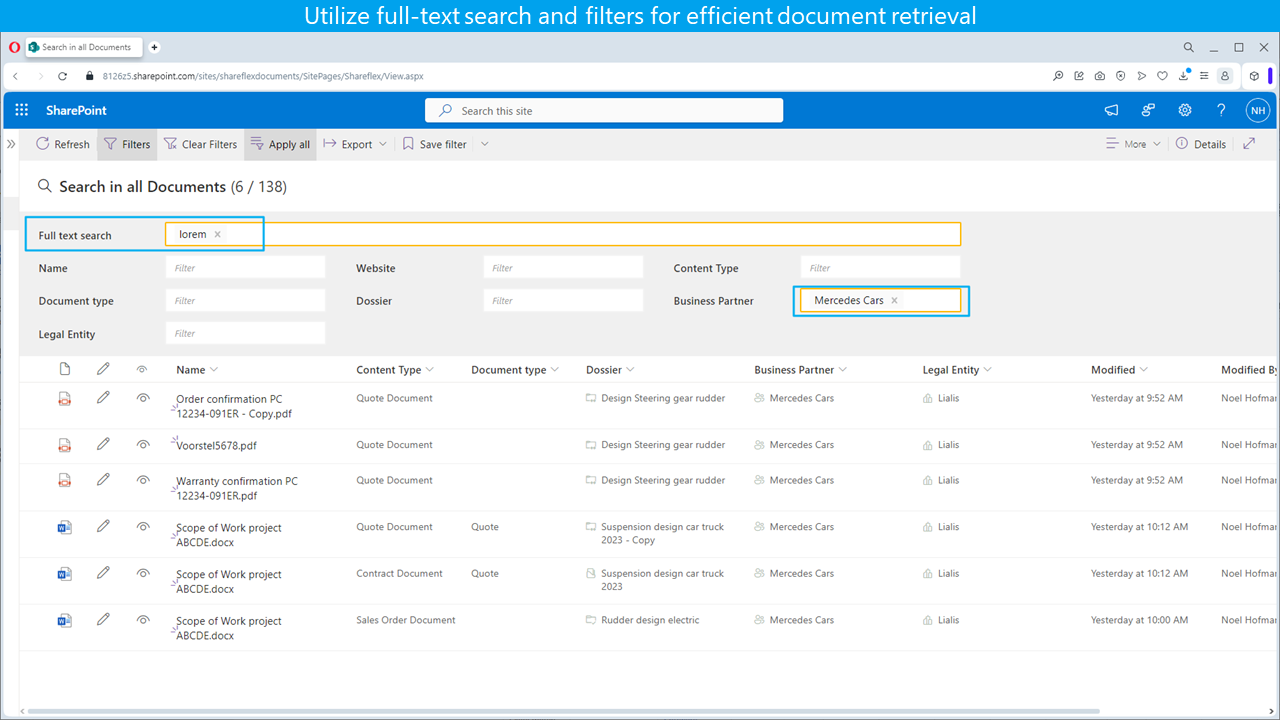
Task: Open Order confirmation PC 12234-091ER - Copy.pdf
Action: (x=234, y=406)
